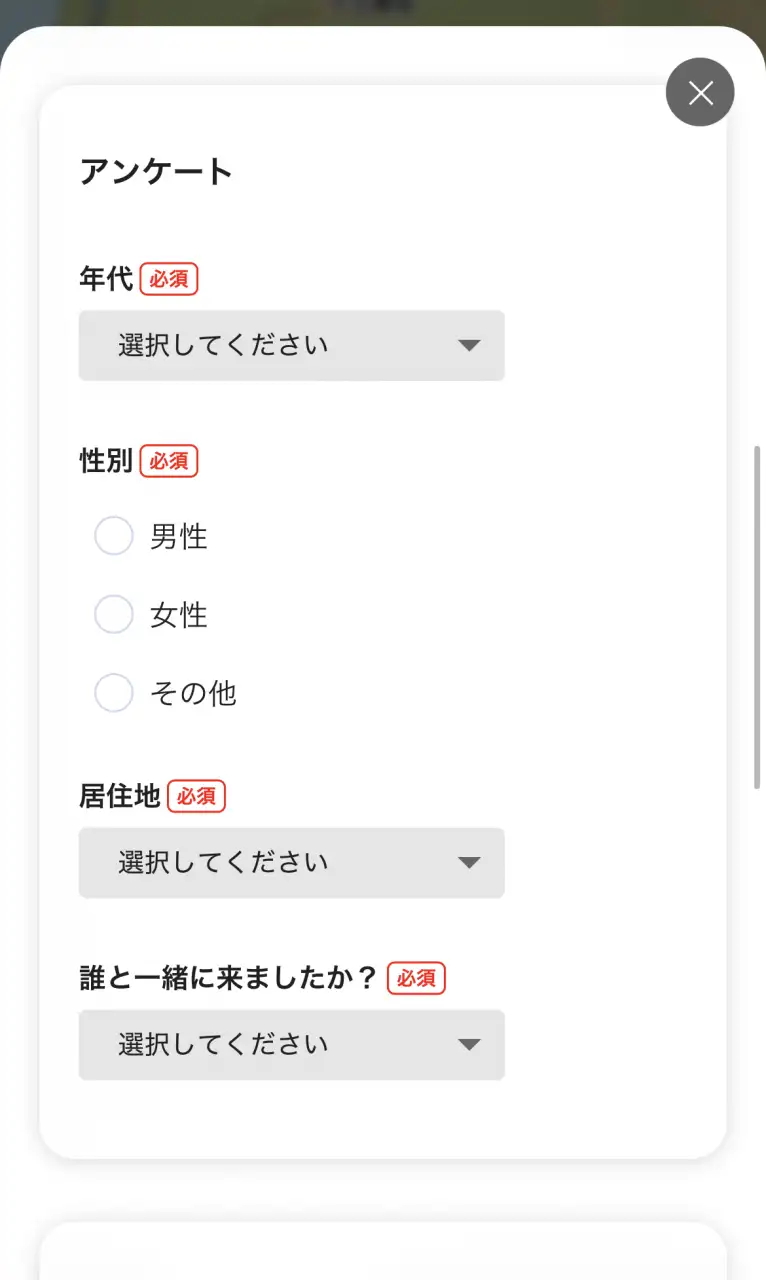Expand the 居住地 選択してください dropdown

point(292,862)
